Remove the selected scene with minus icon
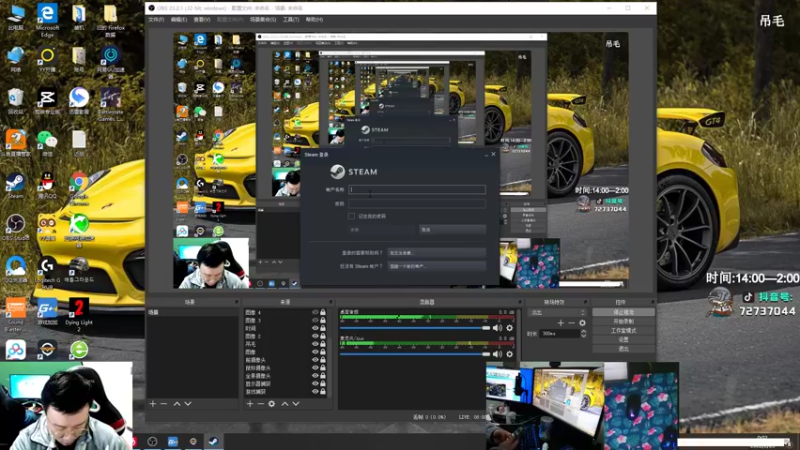Viewport: 800px width, 450px height. [164, 404]
